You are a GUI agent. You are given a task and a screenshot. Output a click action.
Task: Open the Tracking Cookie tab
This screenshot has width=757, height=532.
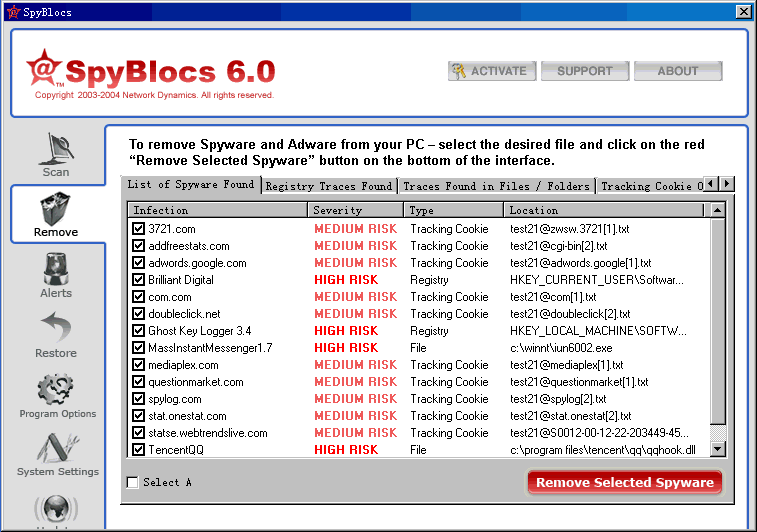click(x=651, y=186)
